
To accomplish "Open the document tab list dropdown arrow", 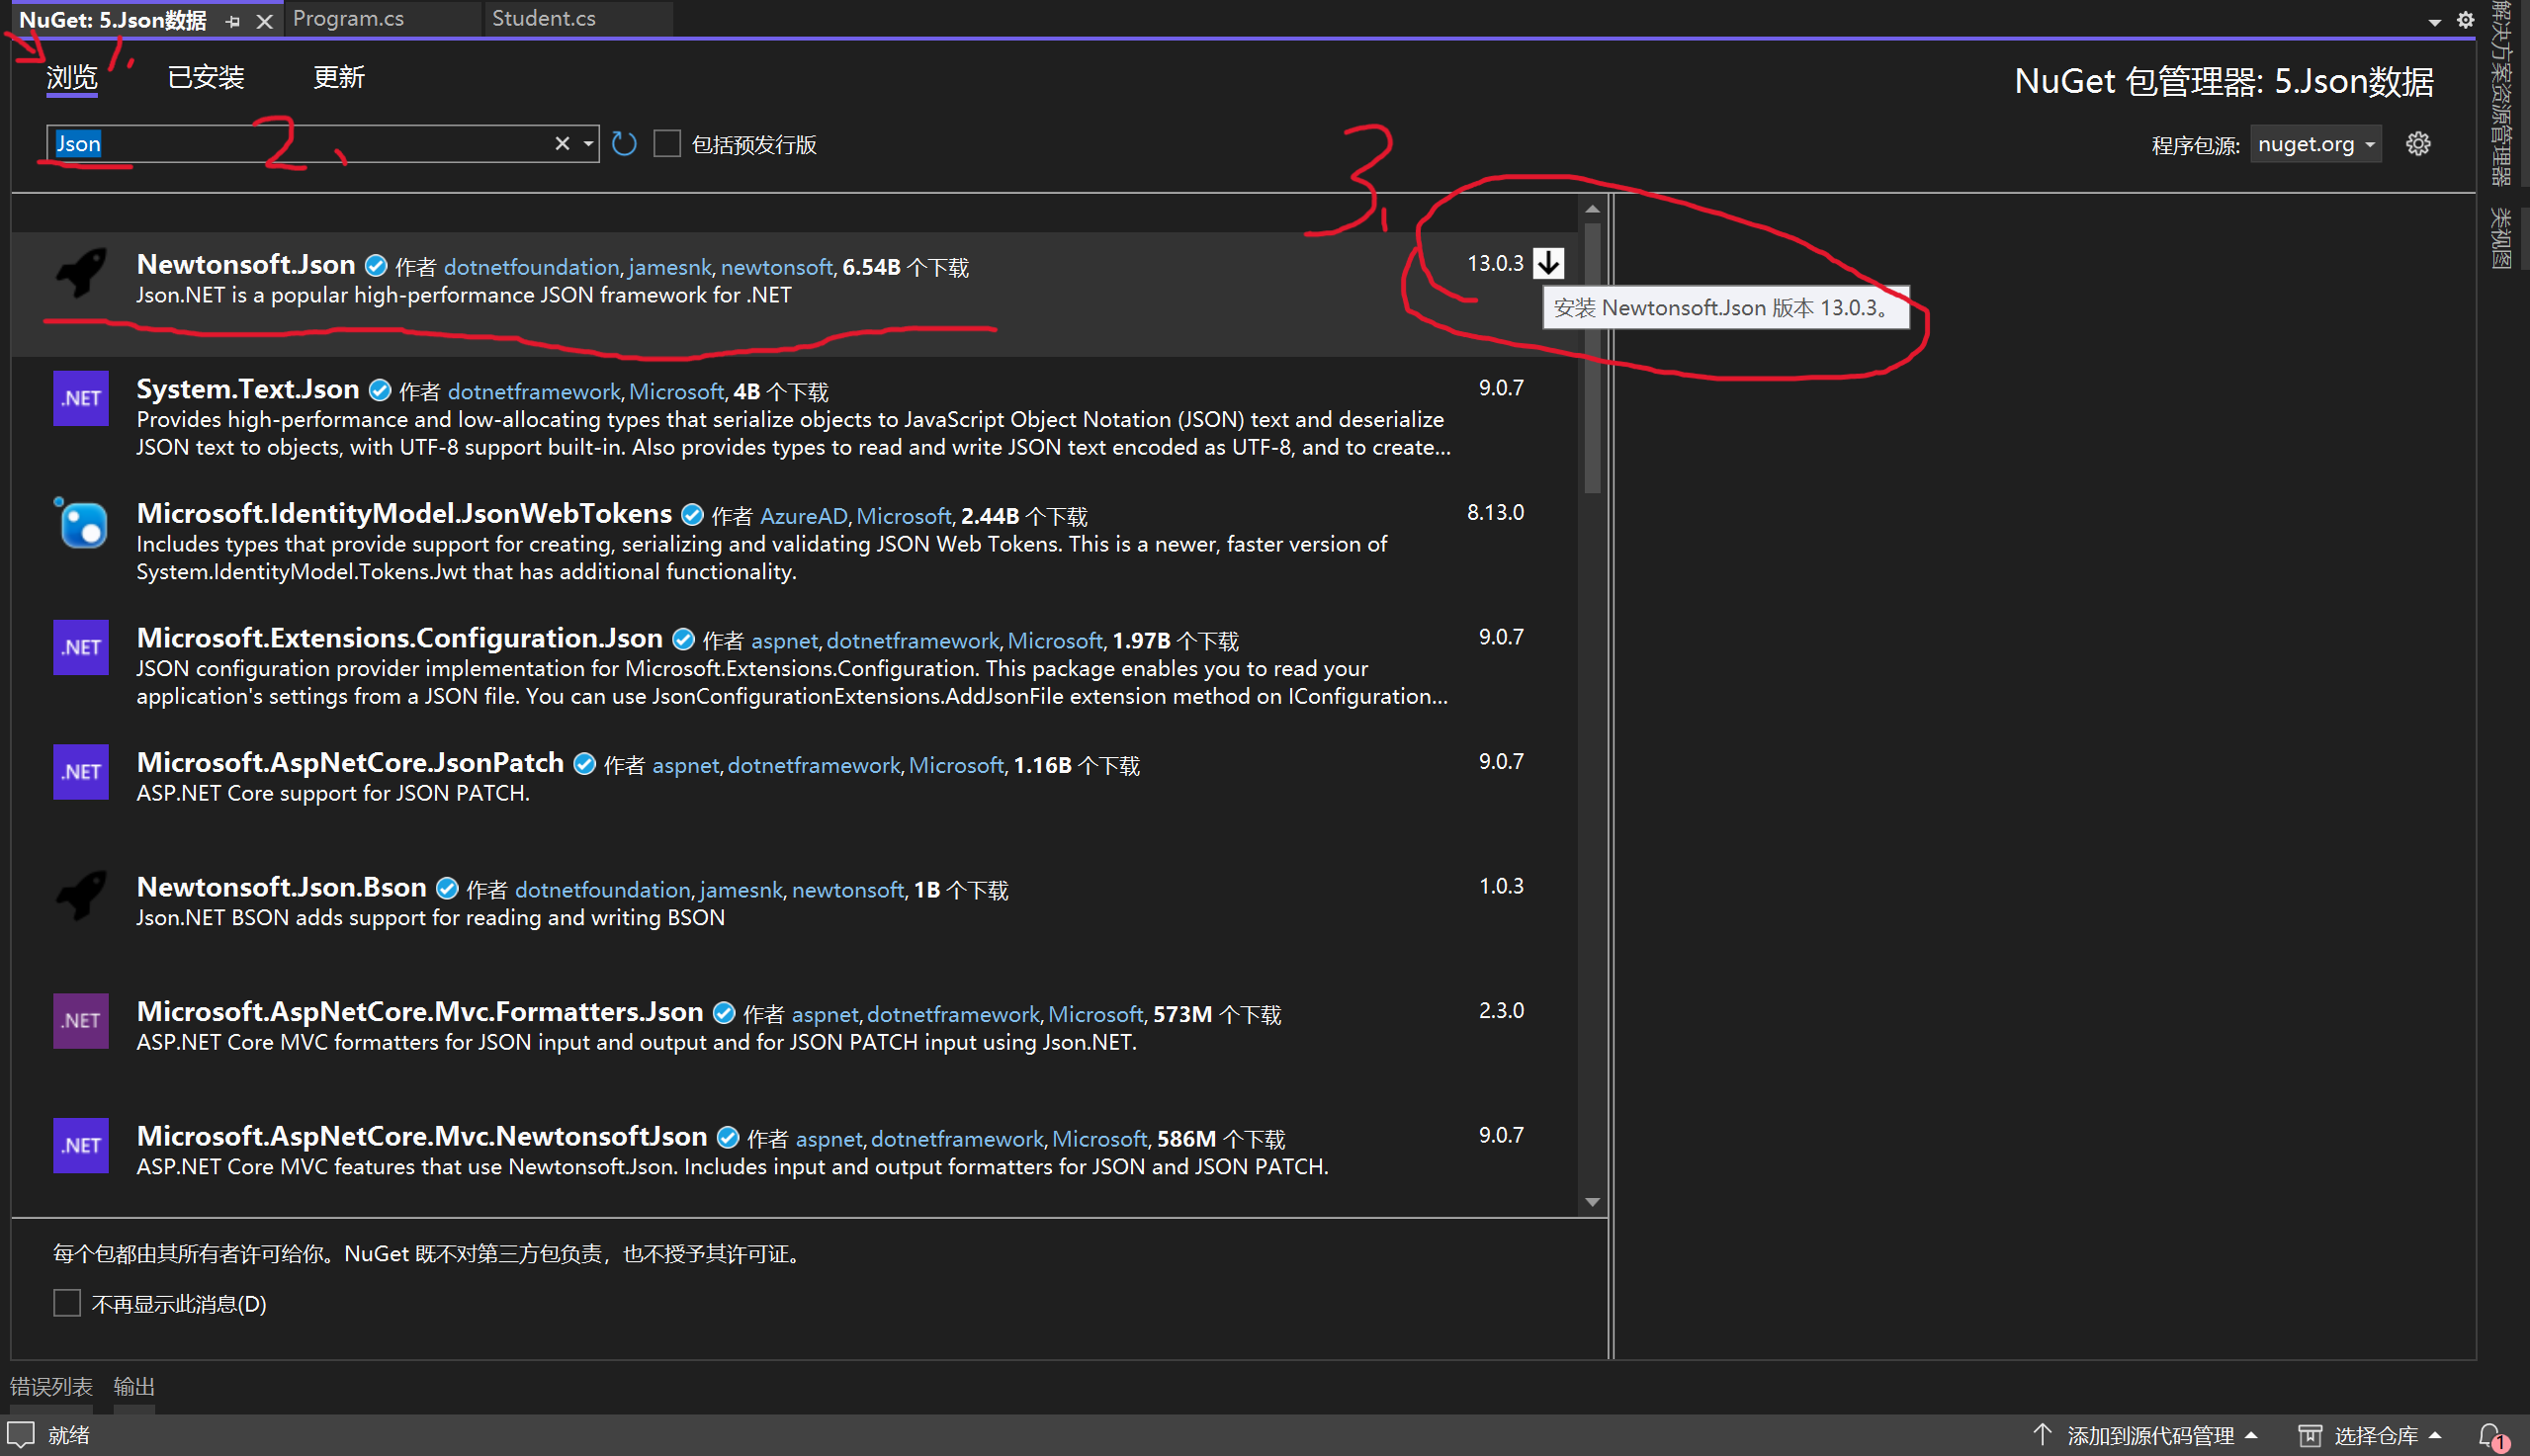I will [2434, 22].
